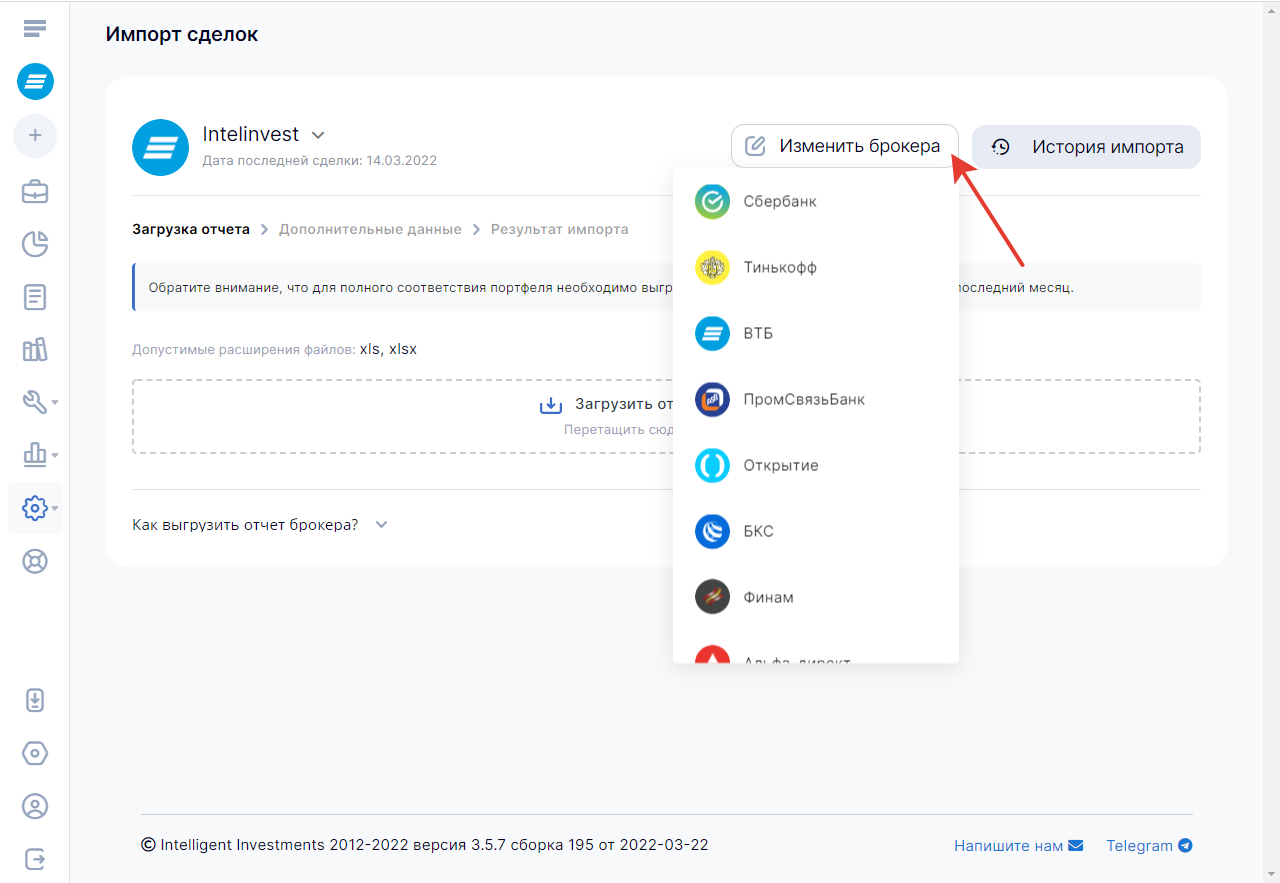Image resolution: width=1280 pixels, height=883 pixels.
Task: Select БКС broker option
Action: pos(758,532)
